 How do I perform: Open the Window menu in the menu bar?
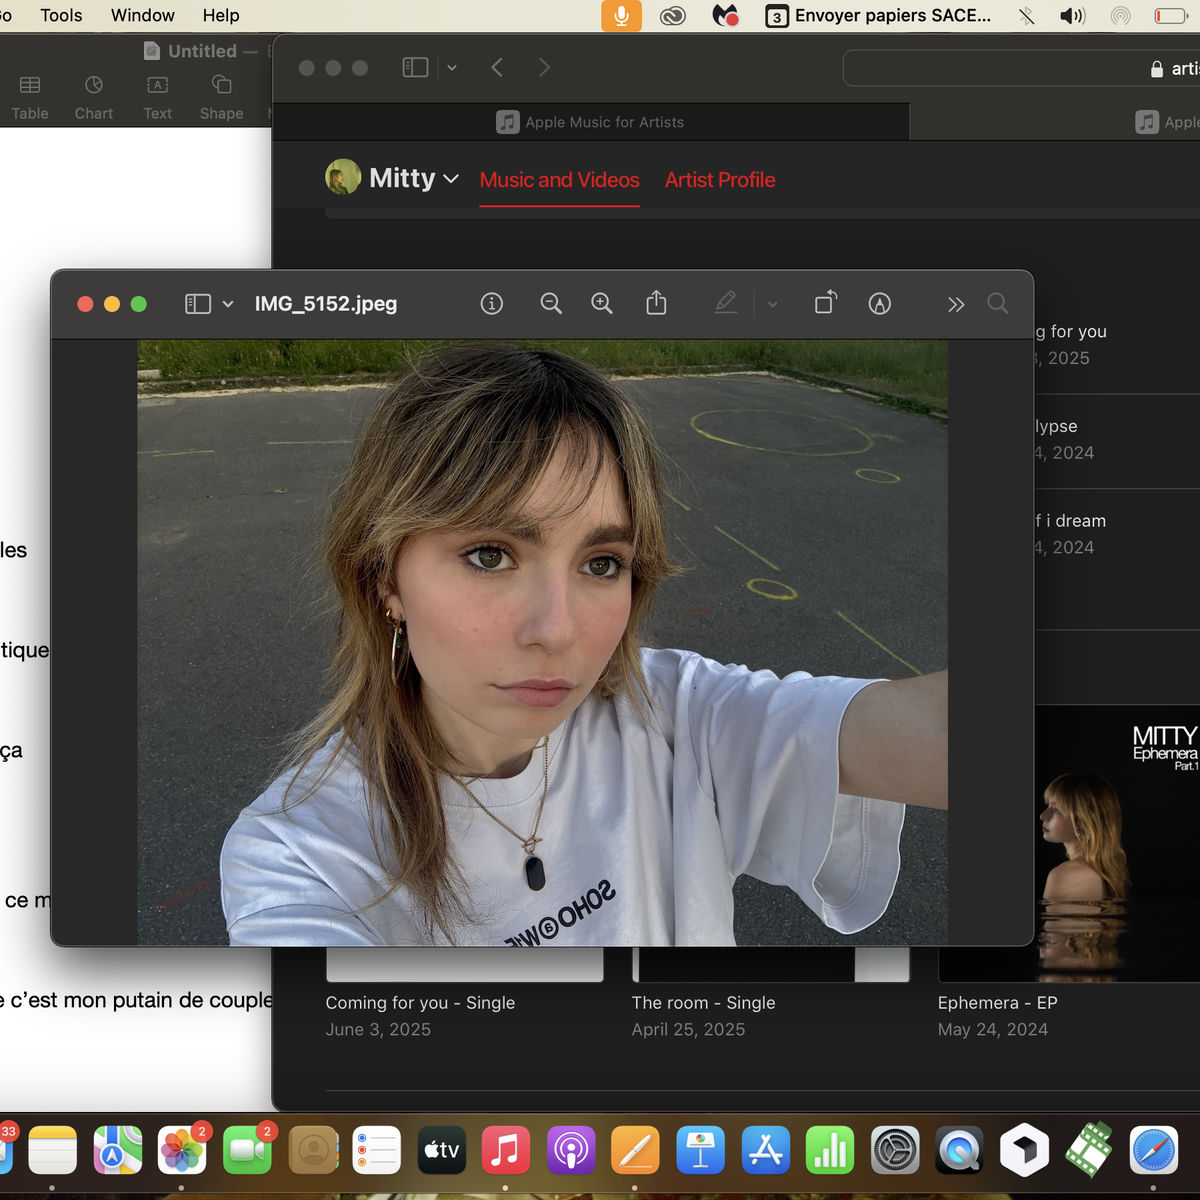142,16
